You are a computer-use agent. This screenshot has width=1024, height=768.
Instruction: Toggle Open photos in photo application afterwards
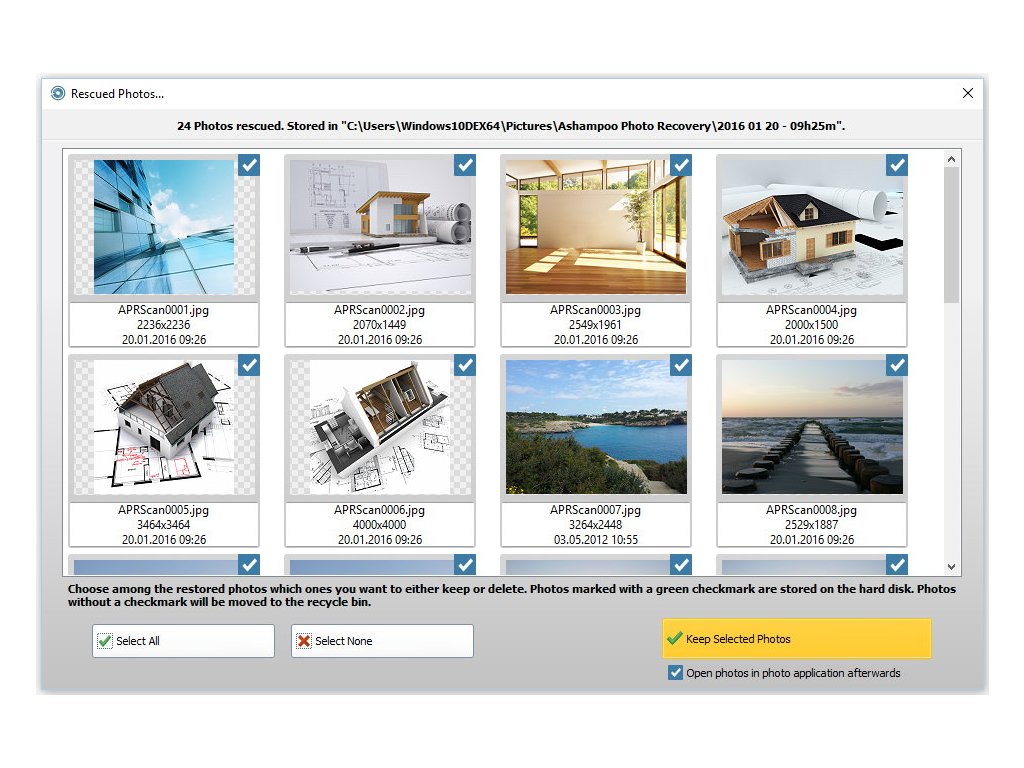coord(675,673)
